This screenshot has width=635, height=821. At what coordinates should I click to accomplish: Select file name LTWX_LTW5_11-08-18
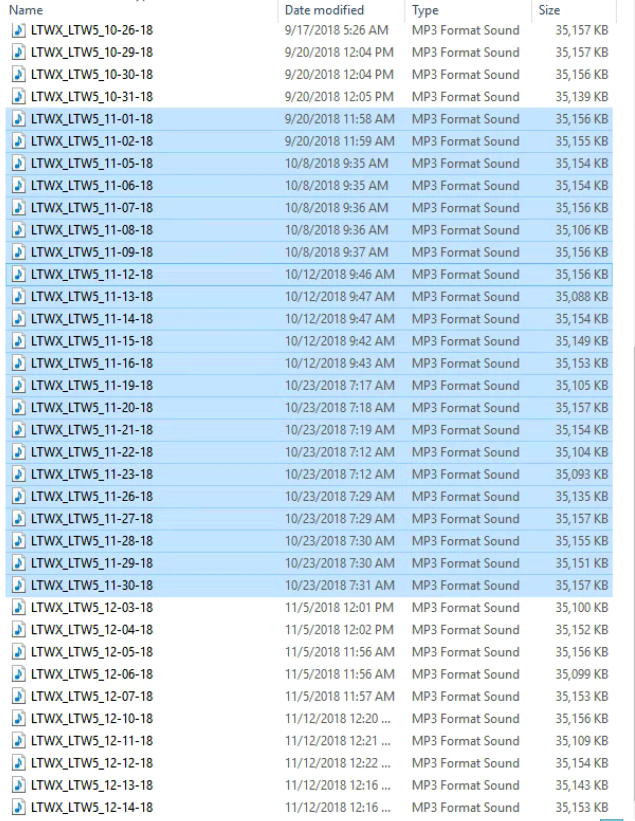coord(92,230)
